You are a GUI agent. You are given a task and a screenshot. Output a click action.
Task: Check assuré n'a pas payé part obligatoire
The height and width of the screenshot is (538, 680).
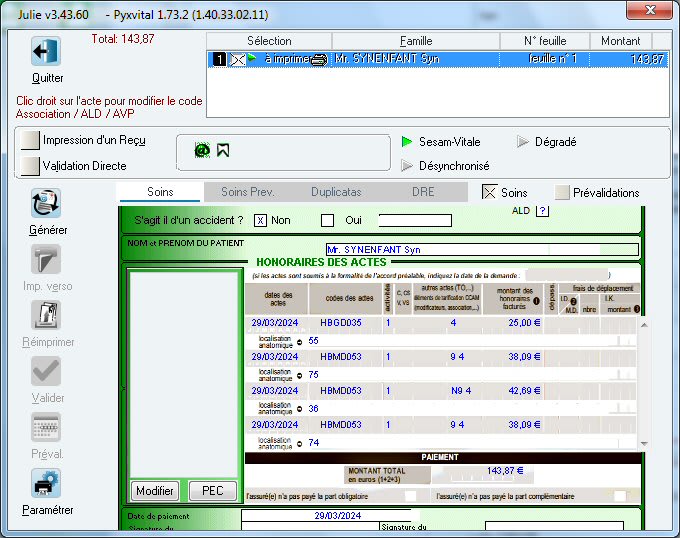pyautogui.click(x=410, y=496)
